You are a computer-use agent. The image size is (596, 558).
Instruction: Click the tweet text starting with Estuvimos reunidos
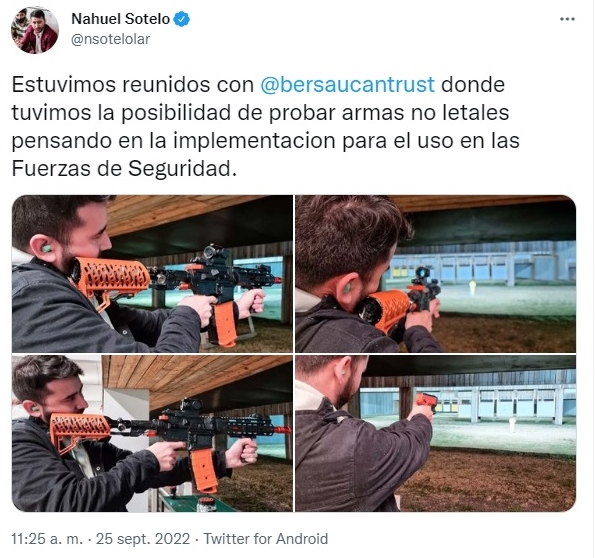click(265, 126)
